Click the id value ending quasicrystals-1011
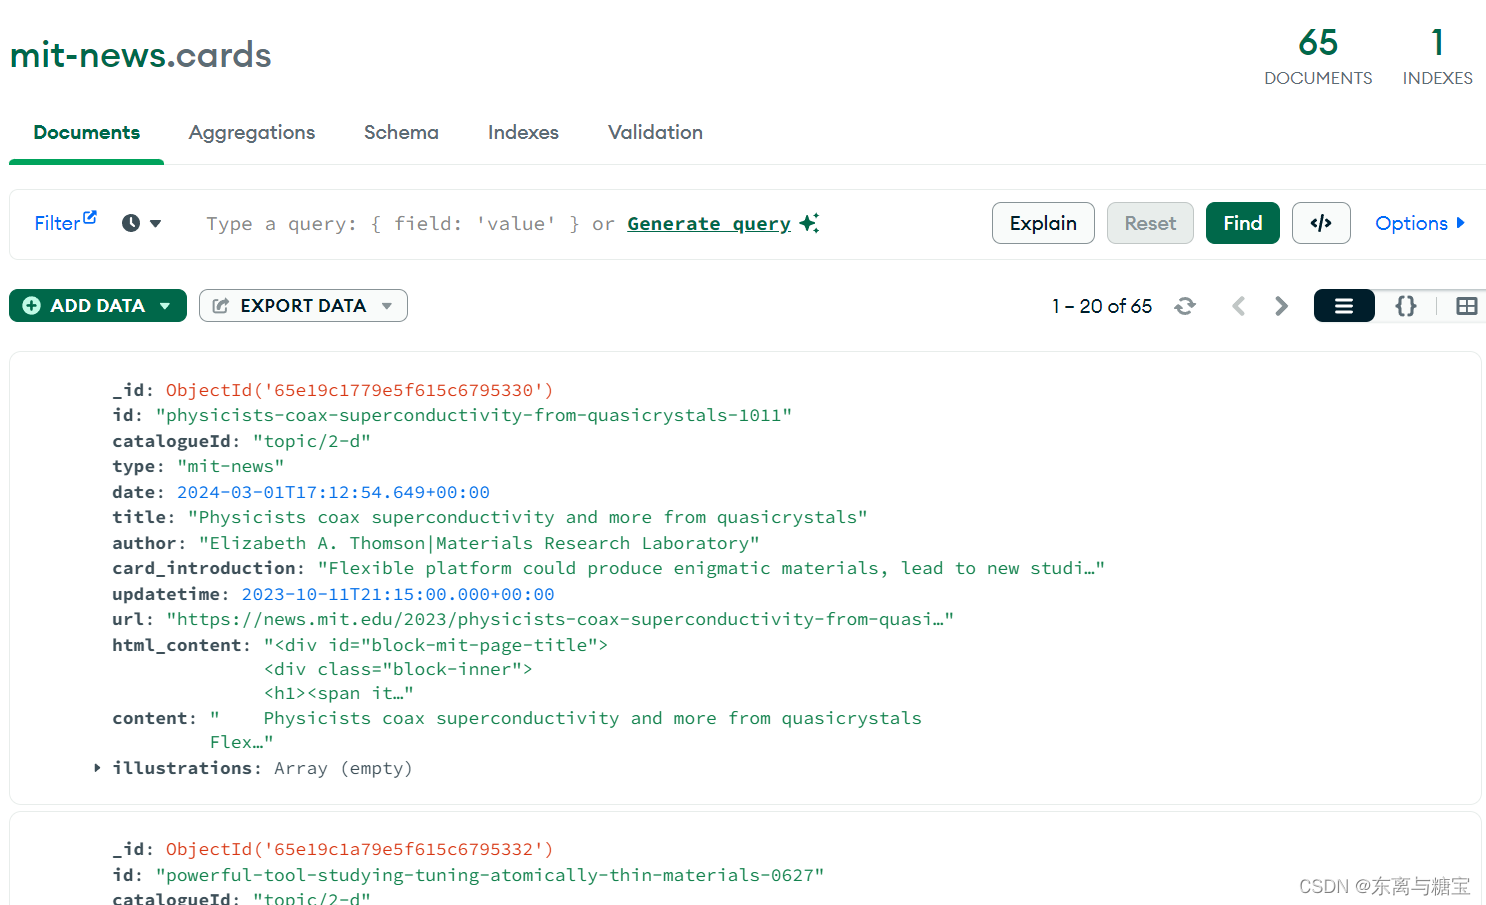Viewport: 1486px width, 905px height. (x=474, y=415)
